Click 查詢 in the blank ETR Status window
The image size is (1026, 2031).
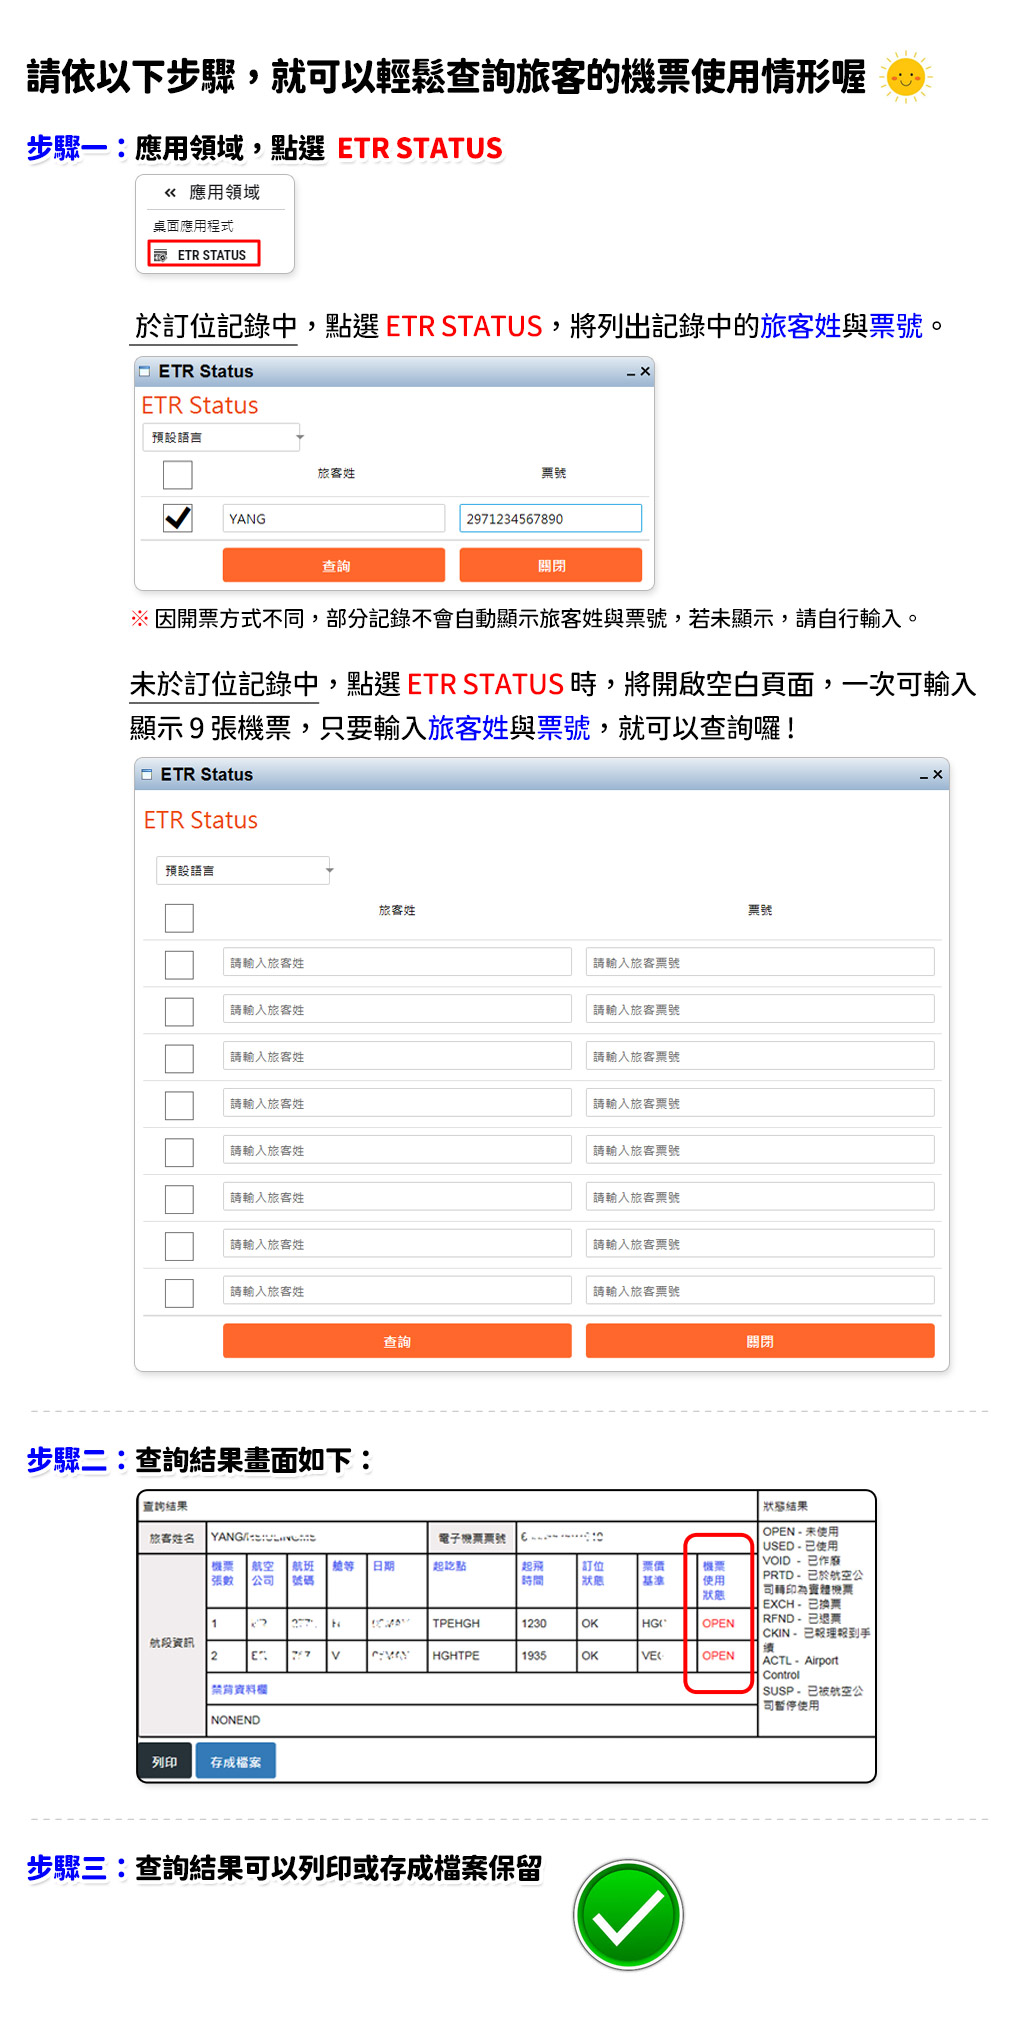(397, 1341)
